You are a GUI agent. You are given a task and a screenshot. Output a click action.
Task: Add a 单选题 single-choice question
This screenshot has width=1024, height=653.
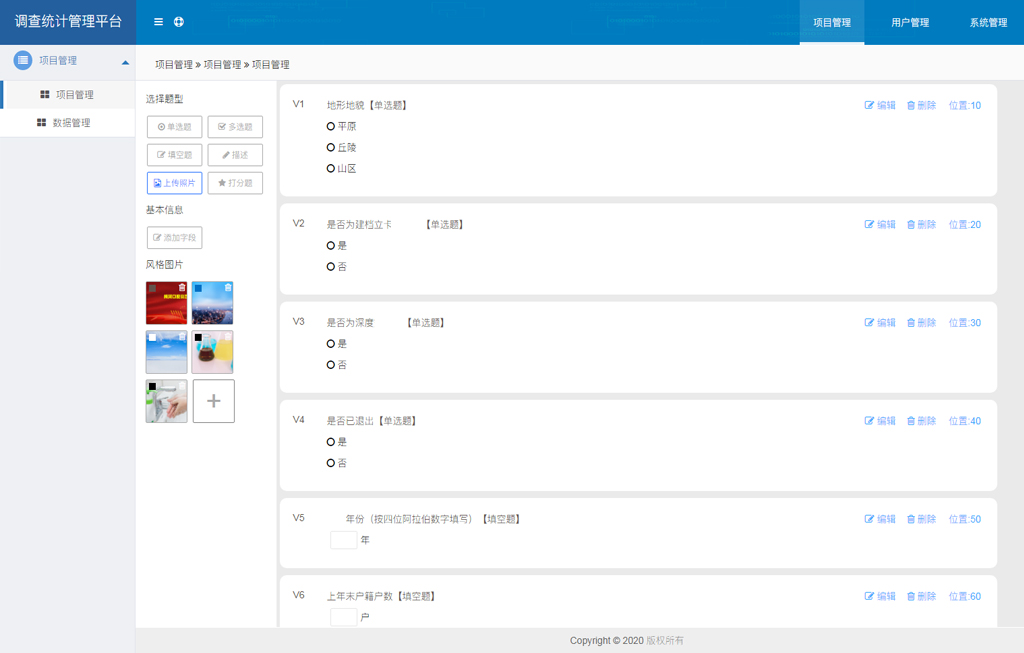pyautogui.click(x=175, y=127)
